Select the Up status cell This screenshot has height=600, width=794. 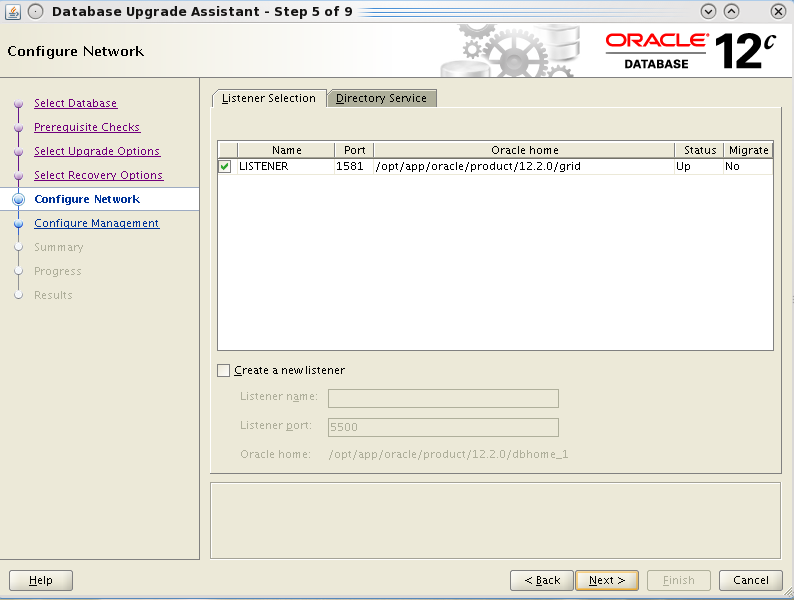click(699, 166)
